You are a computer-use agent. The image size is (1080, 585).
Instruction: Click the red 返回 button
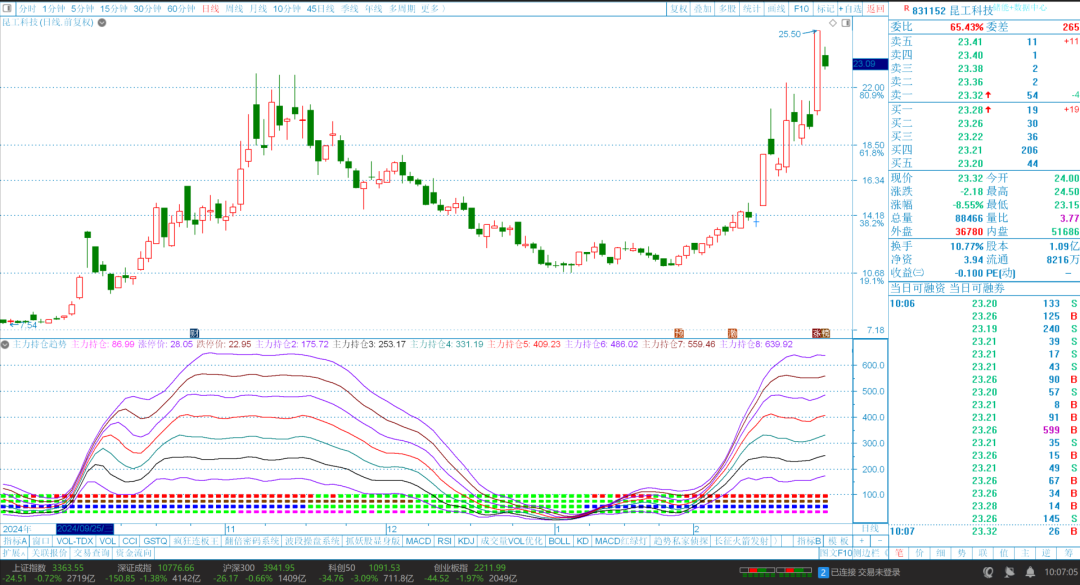[875, 9]
